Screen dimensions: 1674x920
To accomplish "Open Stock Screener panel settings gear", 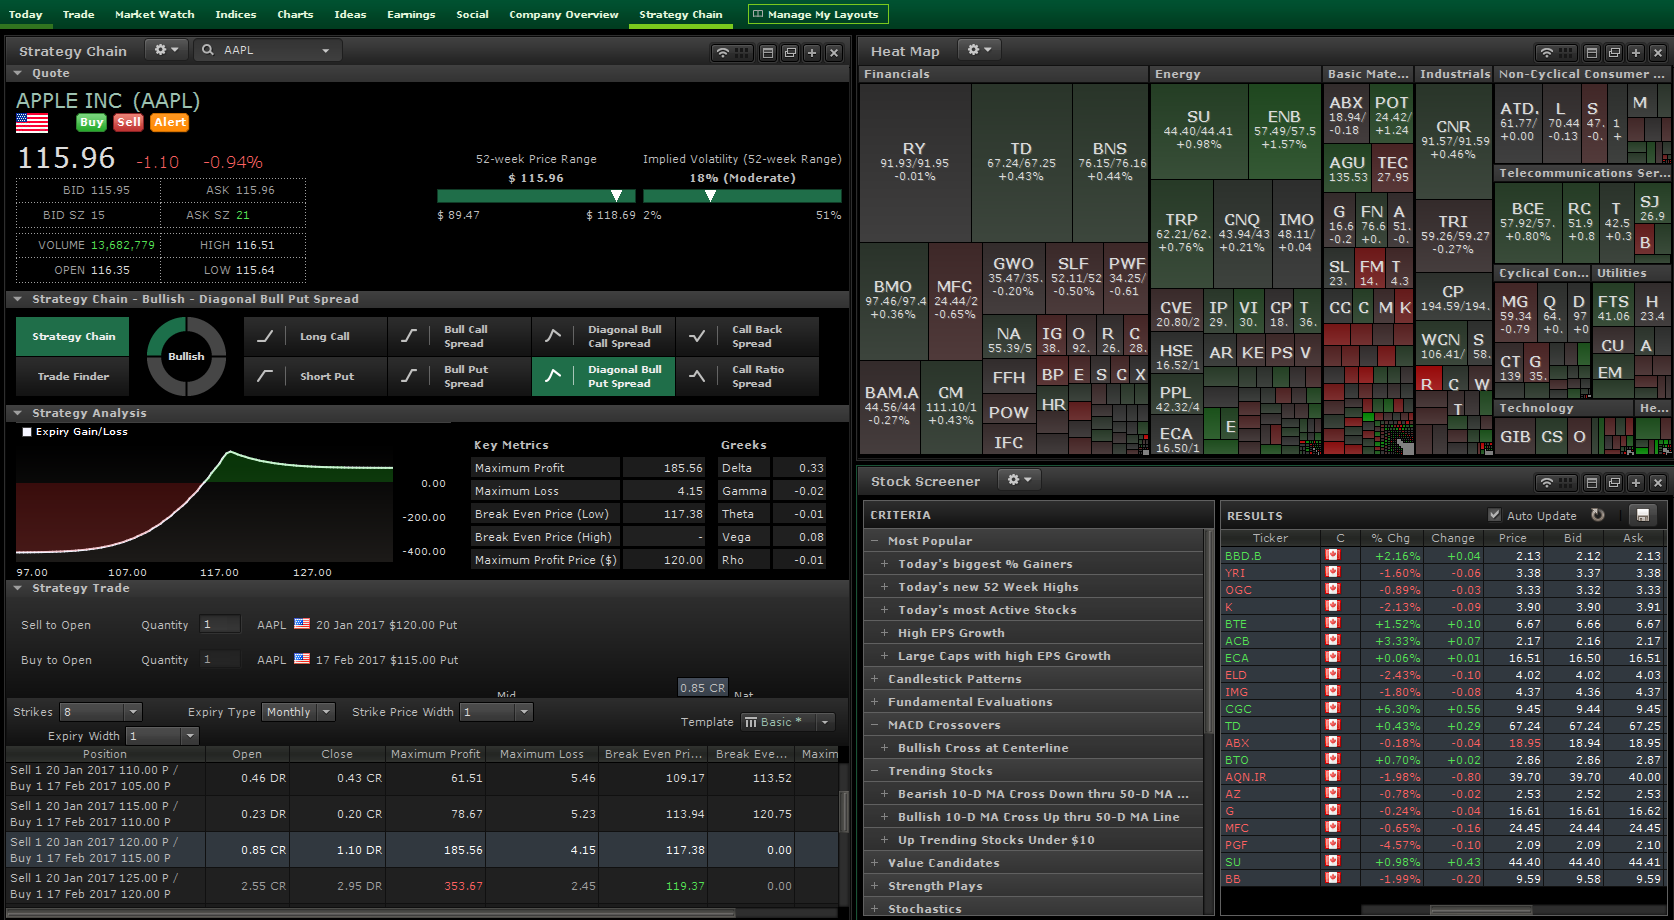I will point(1019,480).
